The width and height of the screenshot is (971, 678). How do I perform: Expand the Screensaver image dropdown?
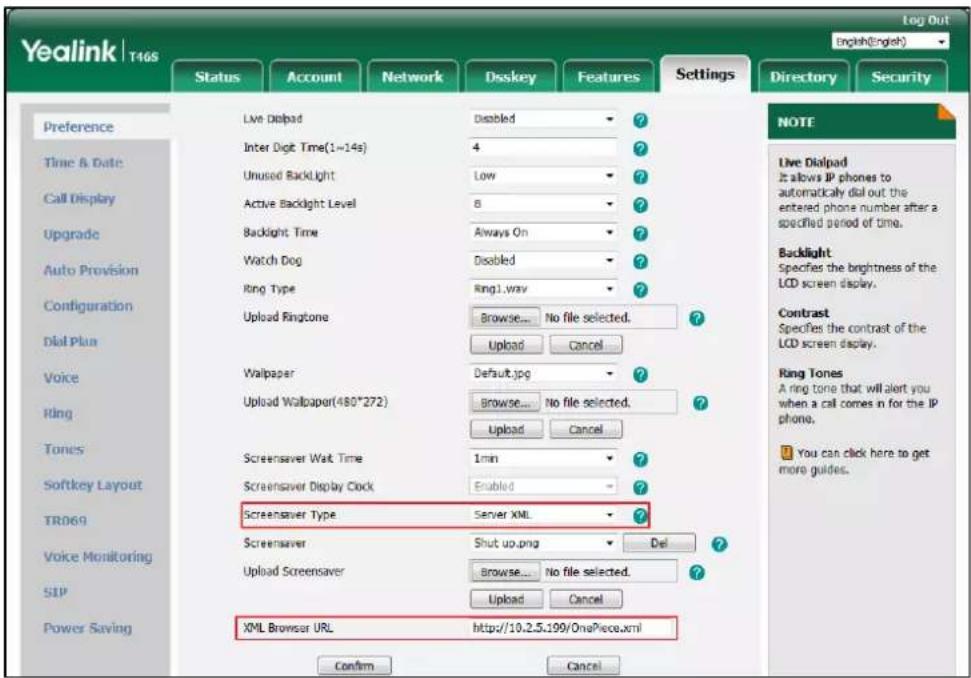click(542, 543)
